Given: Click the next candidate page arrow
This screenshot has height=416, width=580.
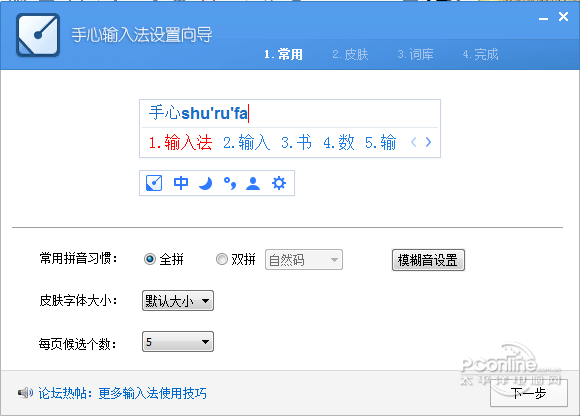Looking at the screenshot, I should click(x=428, y=142).
